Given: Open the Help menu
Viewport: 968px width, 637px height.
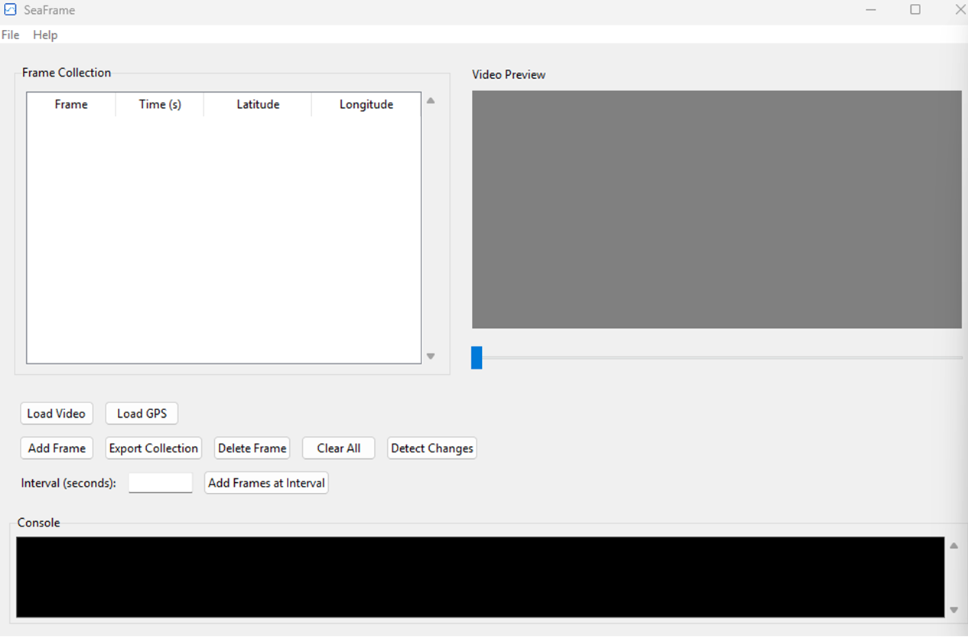Looking at the screenshot, I should coord(45,35).
